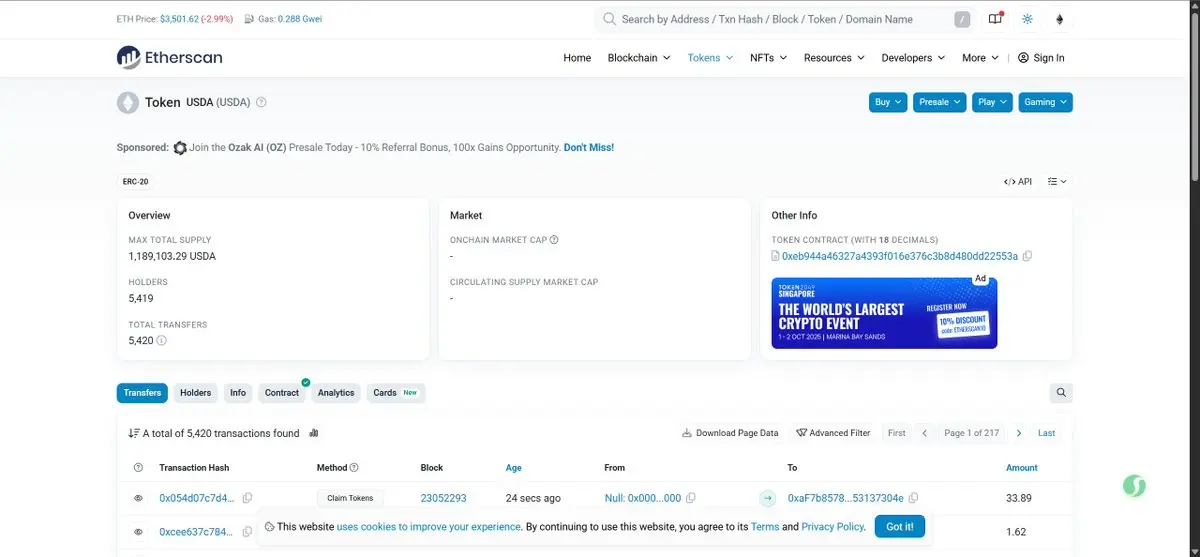Open the Buy dropdown button
1200x557 pixels.
click(888, 102)
